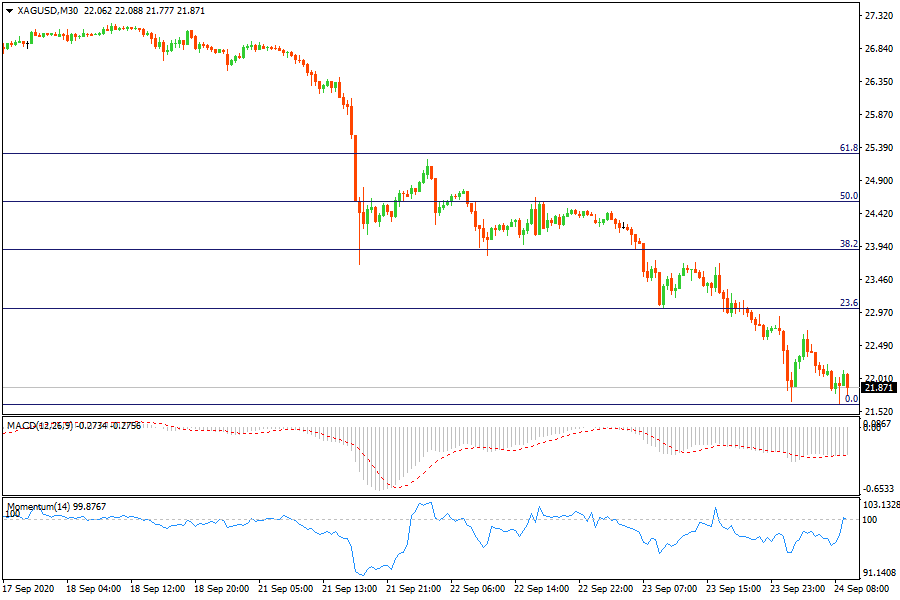The height and width of the screenshot is (600, 900).
Task: Select the 0.0 Fibonacci level label
Action: tap(851, 398)
